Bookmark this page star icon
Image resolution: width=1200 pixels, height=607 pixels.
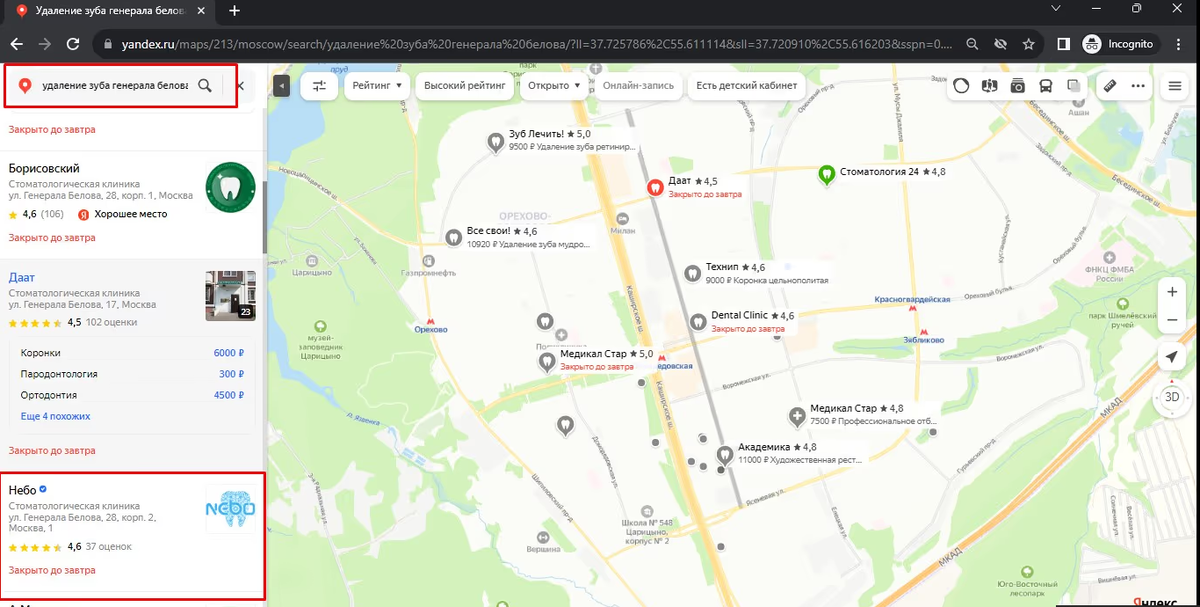pyautogui.click(x=1028, y=44)
